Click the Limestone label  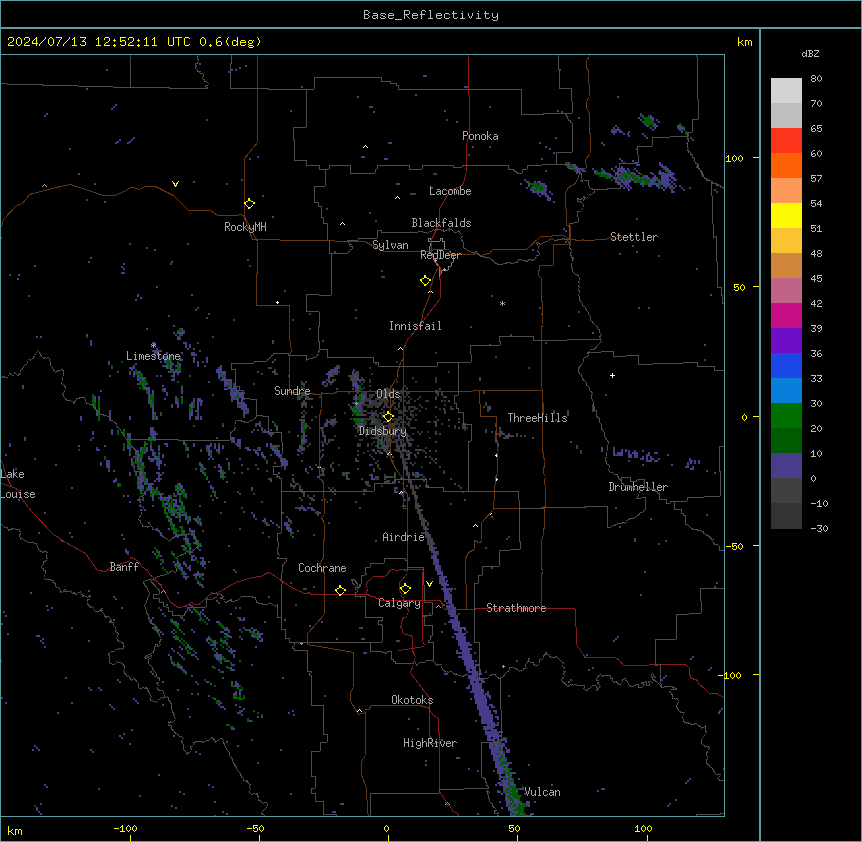tap(153, 356)
